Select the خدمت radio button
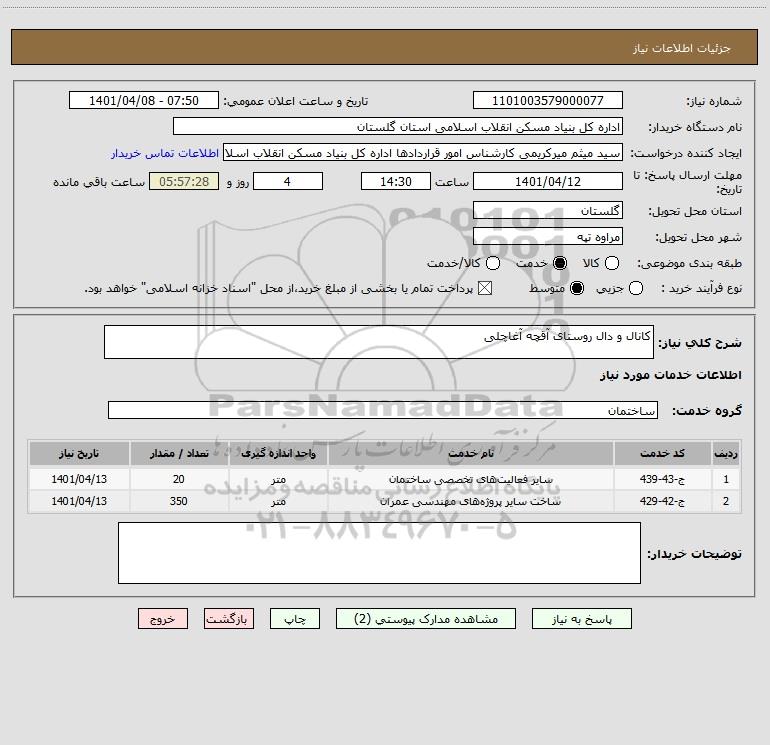770x745 pixels. click(559, 263)
